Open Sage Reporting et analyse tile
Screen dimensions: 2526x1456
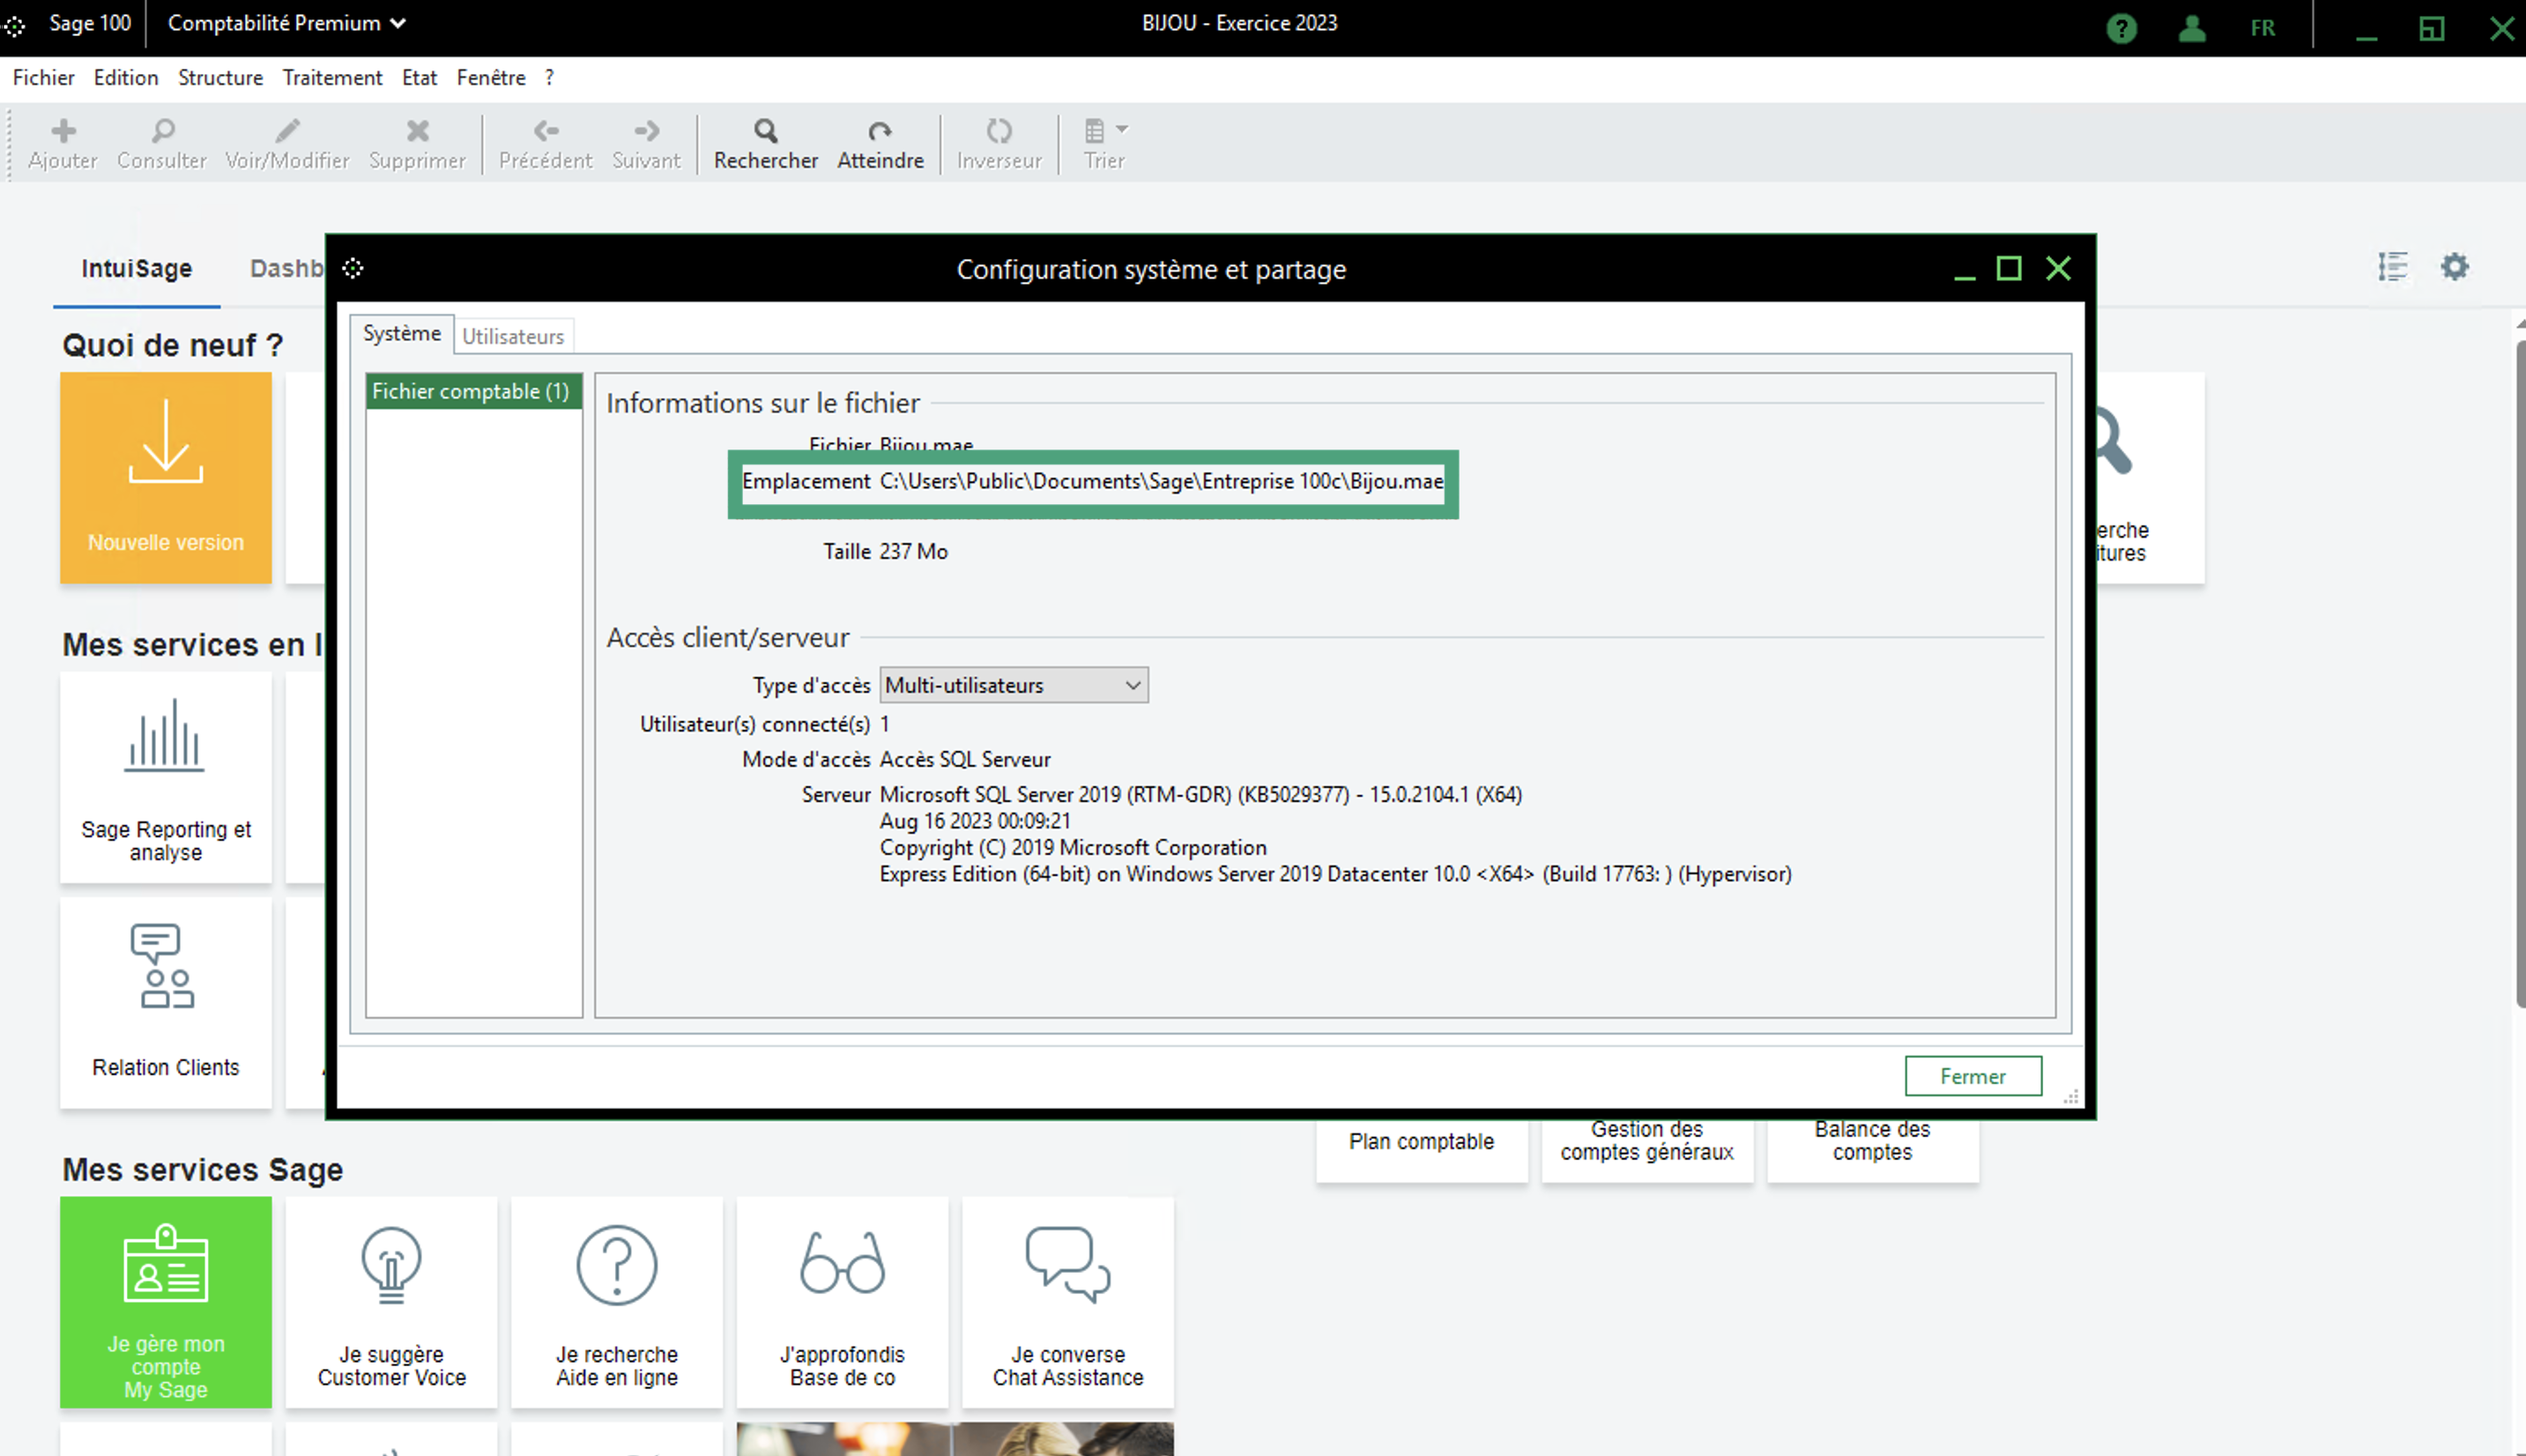[x=166, y=777]
